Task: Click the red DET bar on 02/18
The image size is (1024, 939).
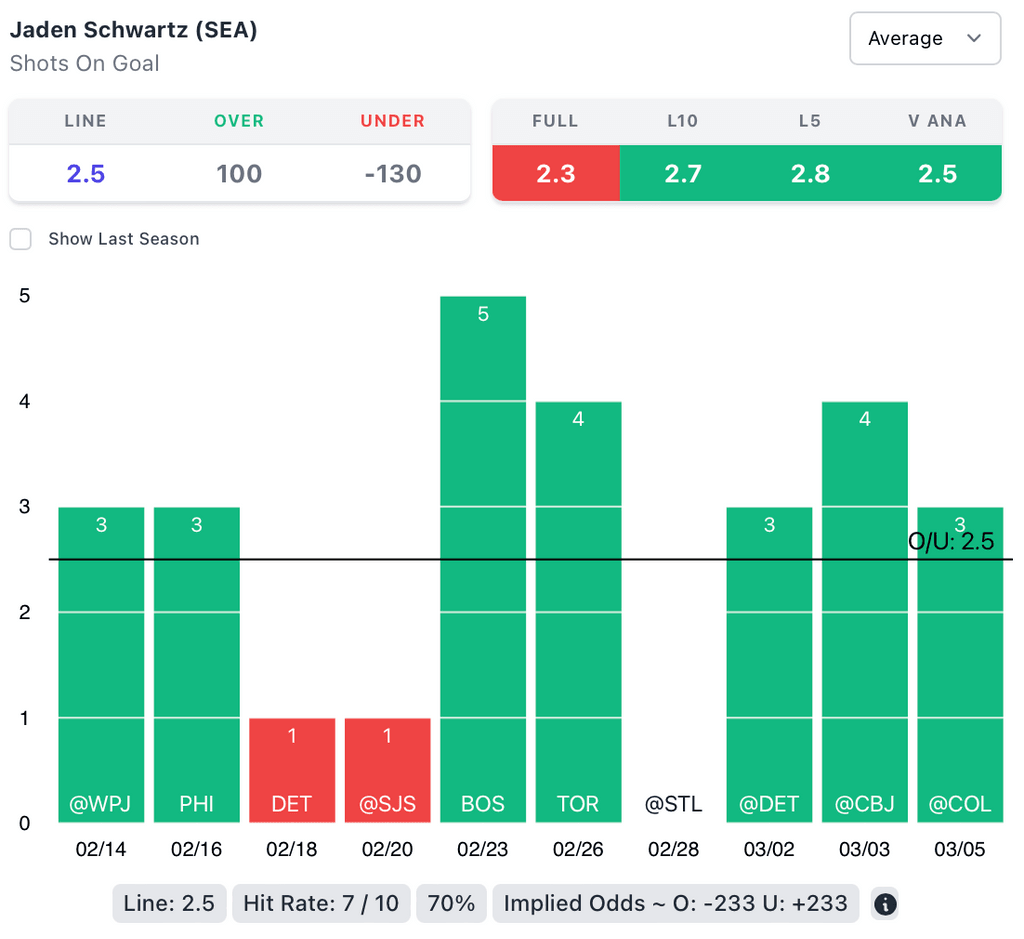Action: click(292, 770)
